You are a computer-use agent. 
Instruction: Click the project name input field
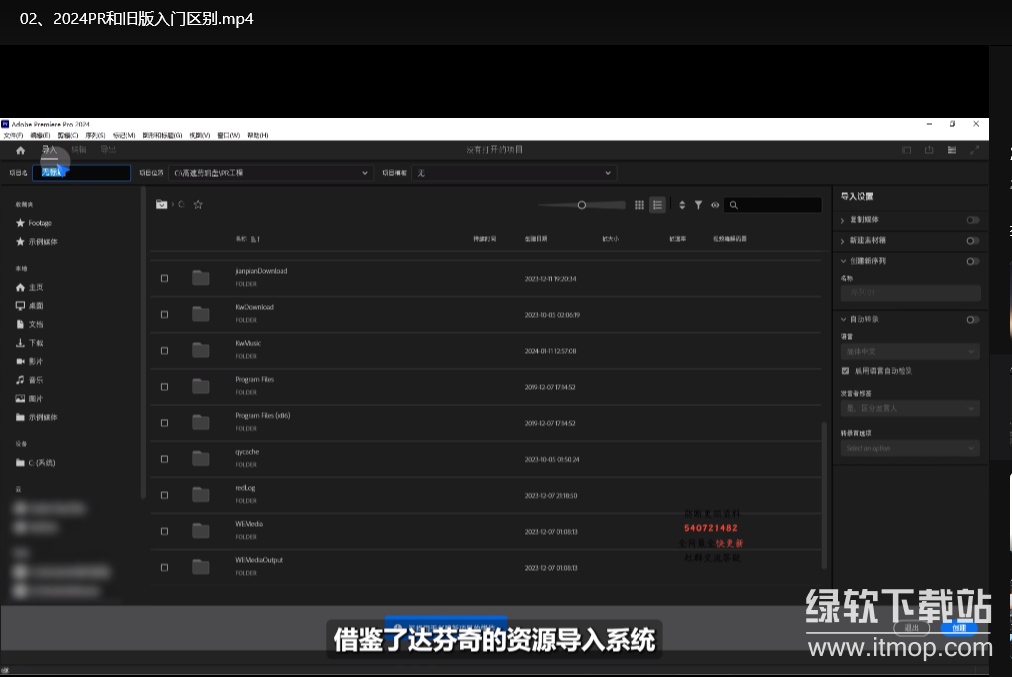[x=81, y=173]
